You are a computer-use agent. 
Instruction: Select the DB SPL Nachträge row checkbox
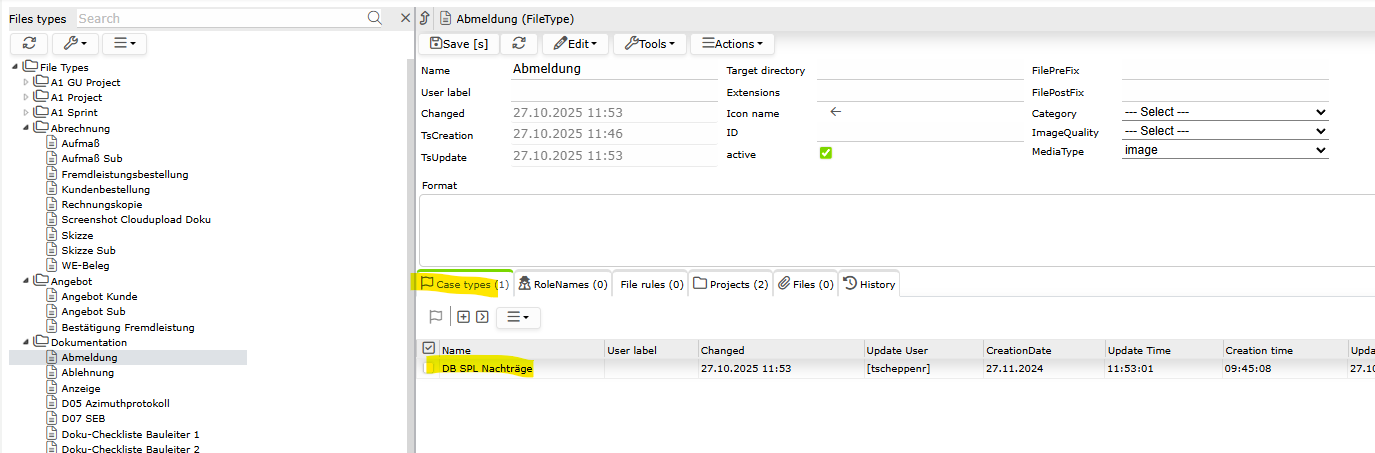point(429,368)
